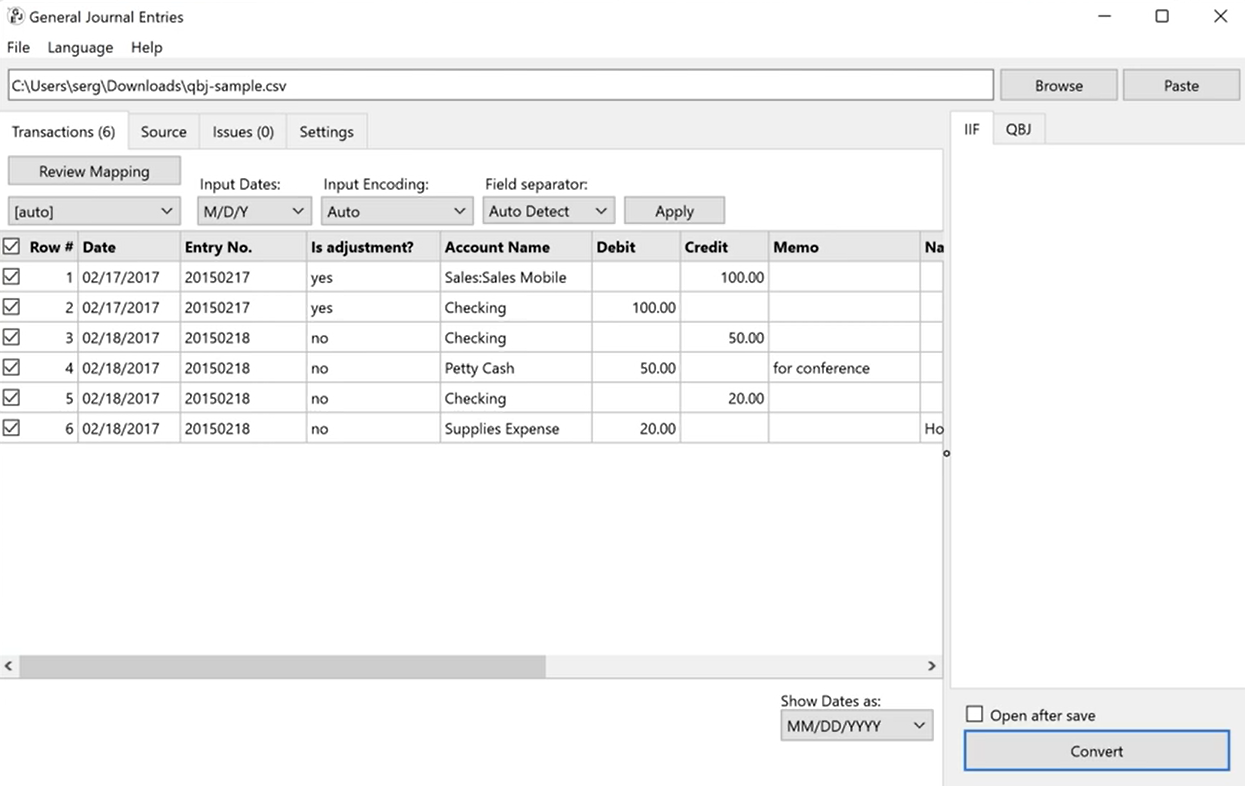Viewport: 1245px width, 786px height.
Task: Open the Field separator Auto Detect dropdown
Action: (x=548, y=211)
